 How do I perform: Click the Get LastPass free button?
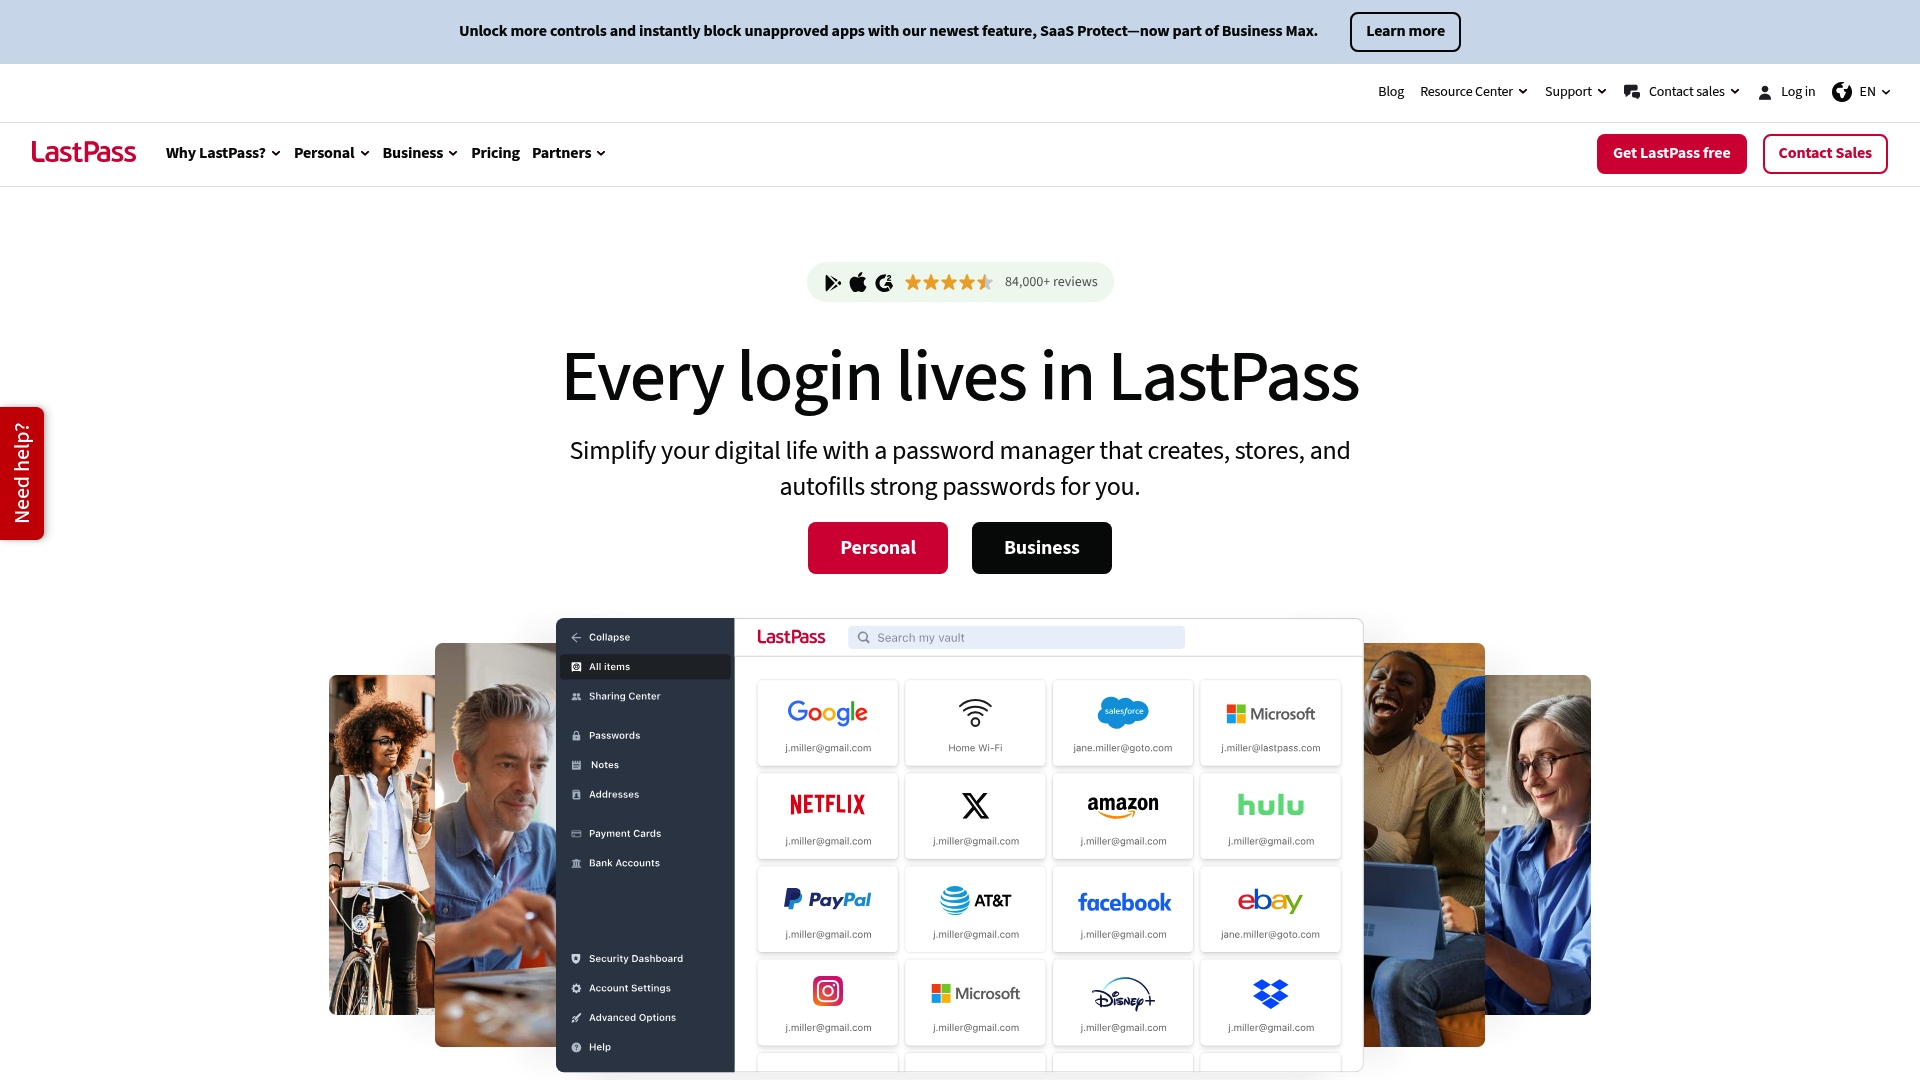coord(1671,153)
